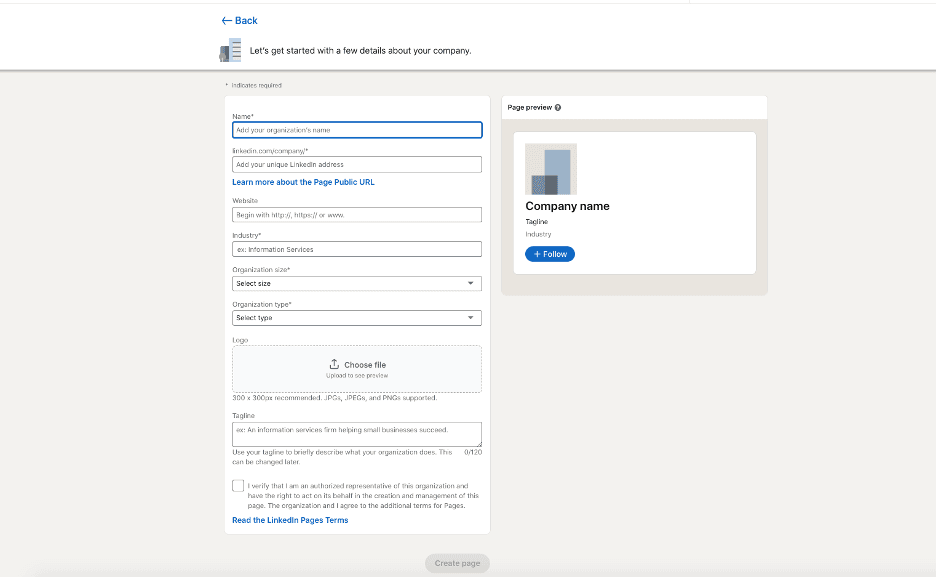The image size is (936, 578).
Task: Select the Industry input field
Action: coord(356,248)
